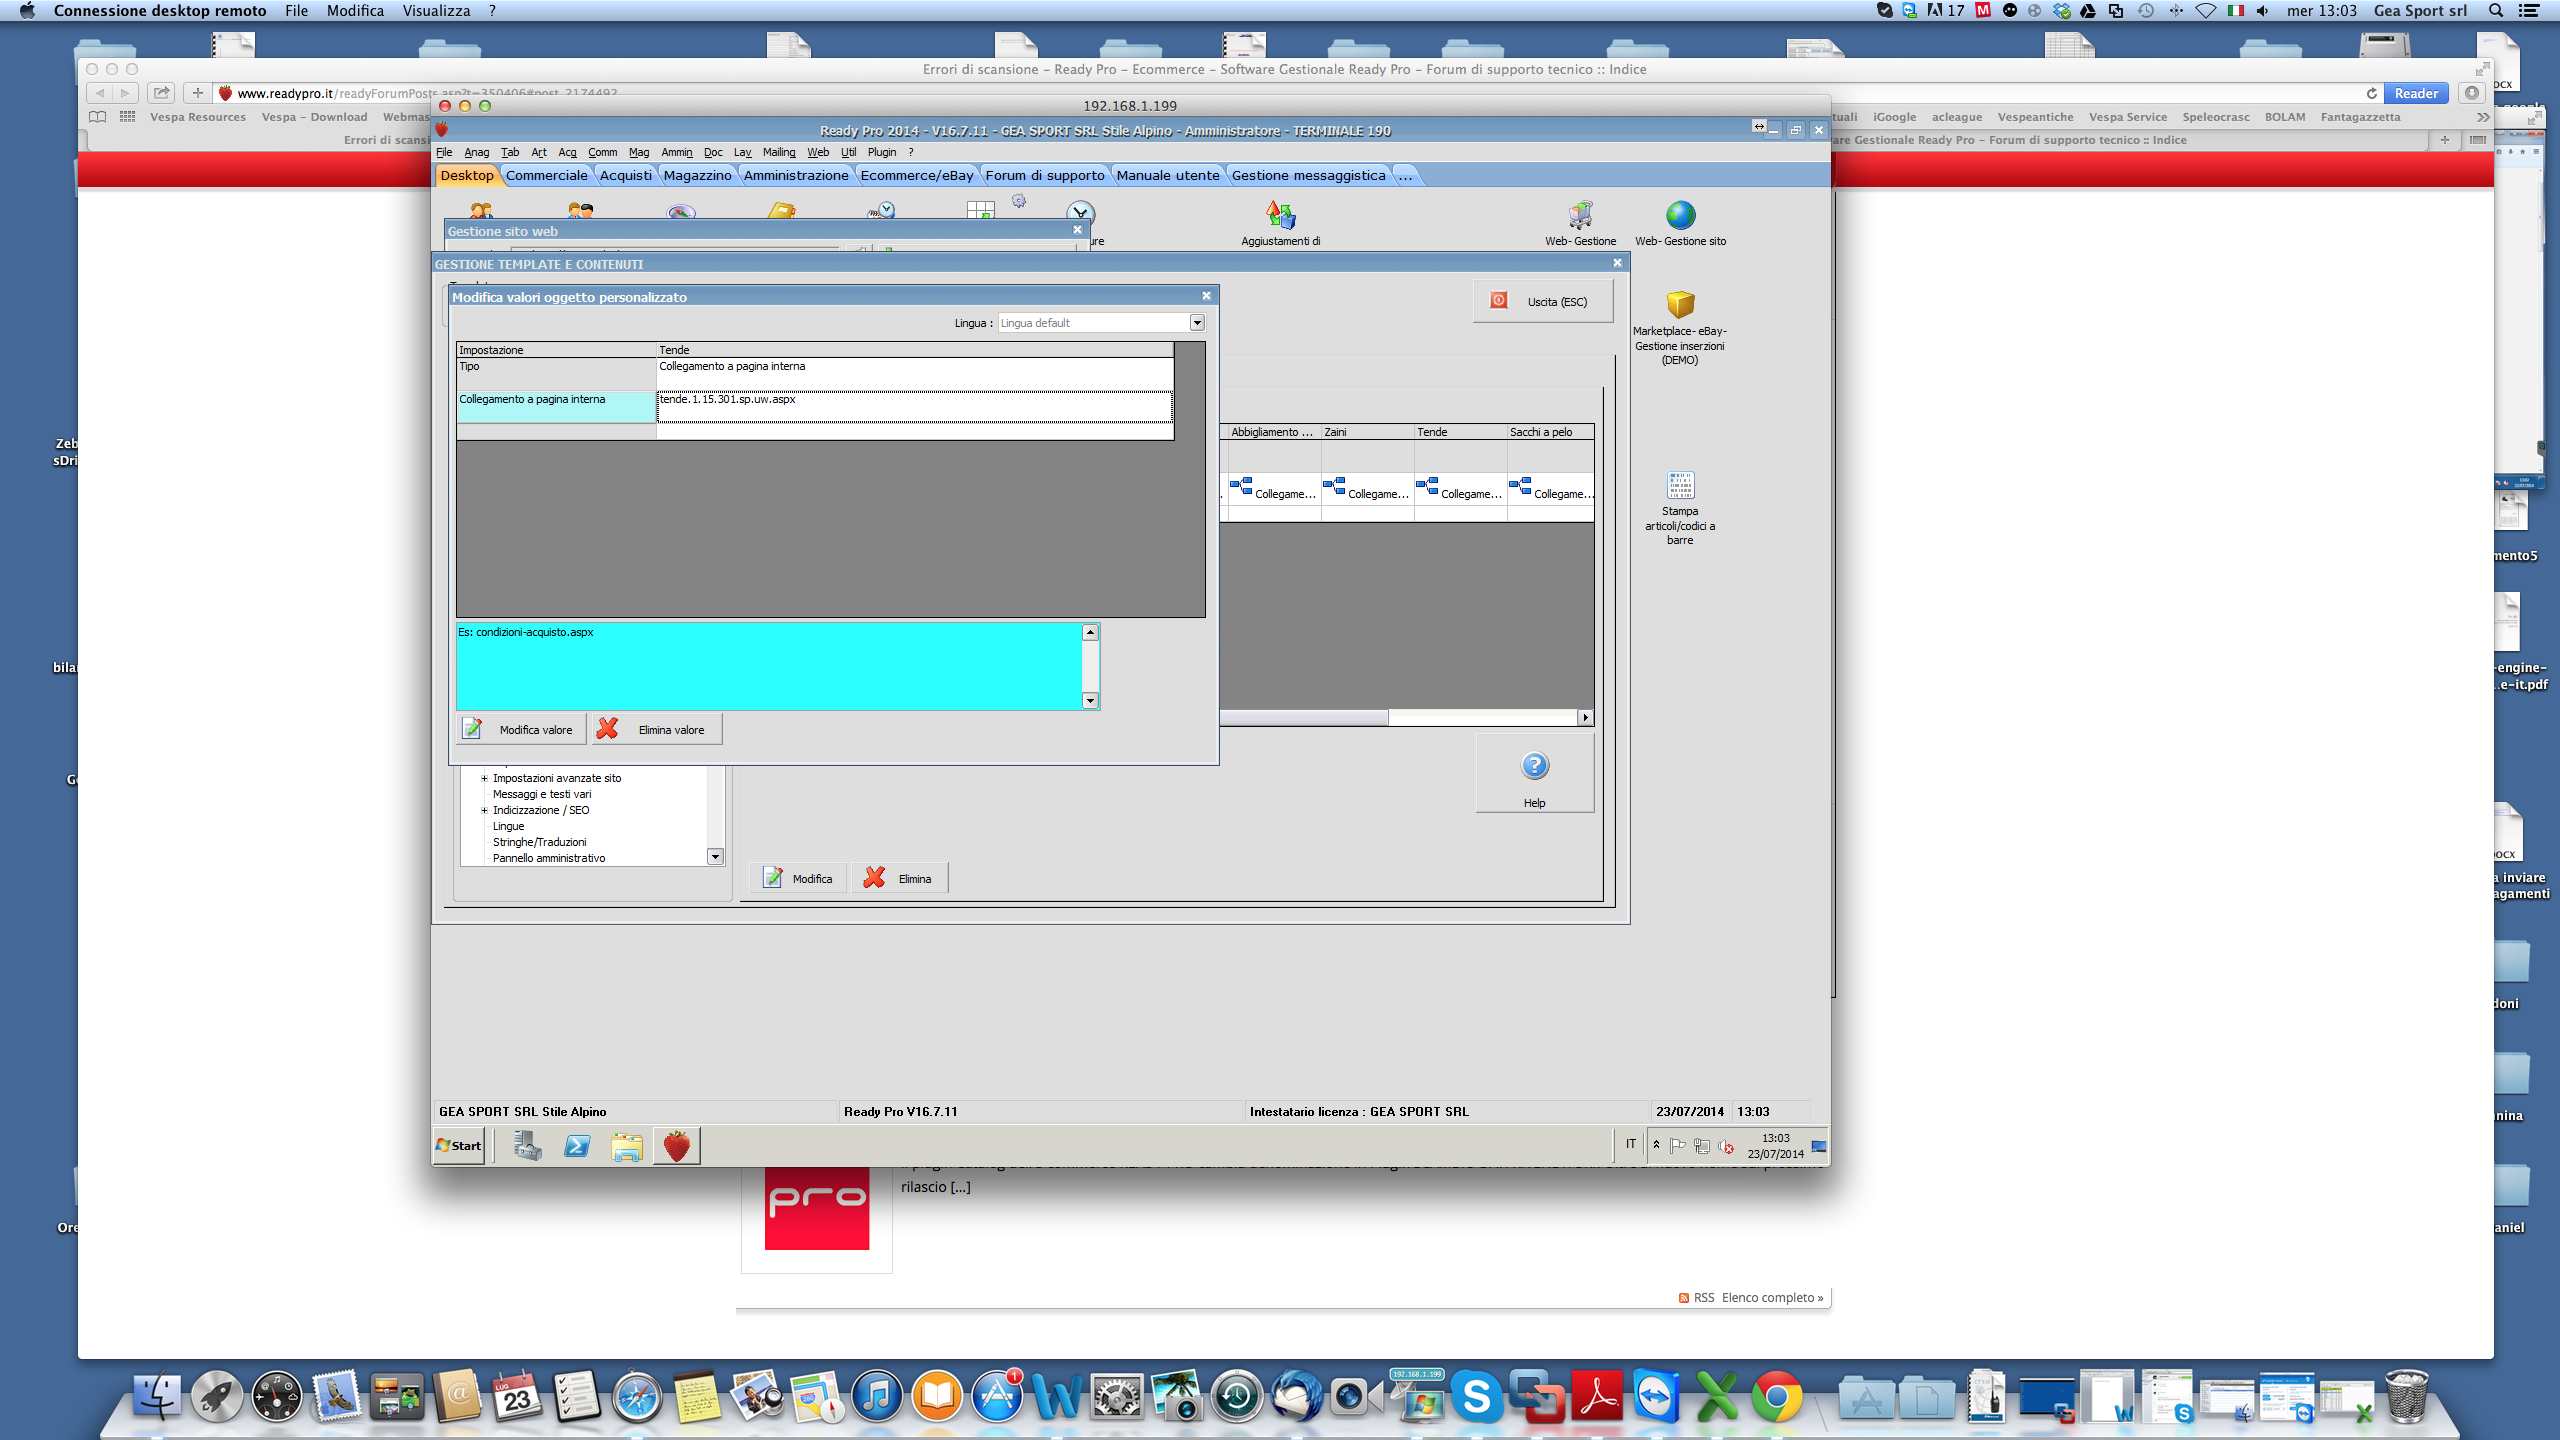This screenshot has height=1440, width=2560.
Task: Switch to the Magazzino tab
Action: 697,175
